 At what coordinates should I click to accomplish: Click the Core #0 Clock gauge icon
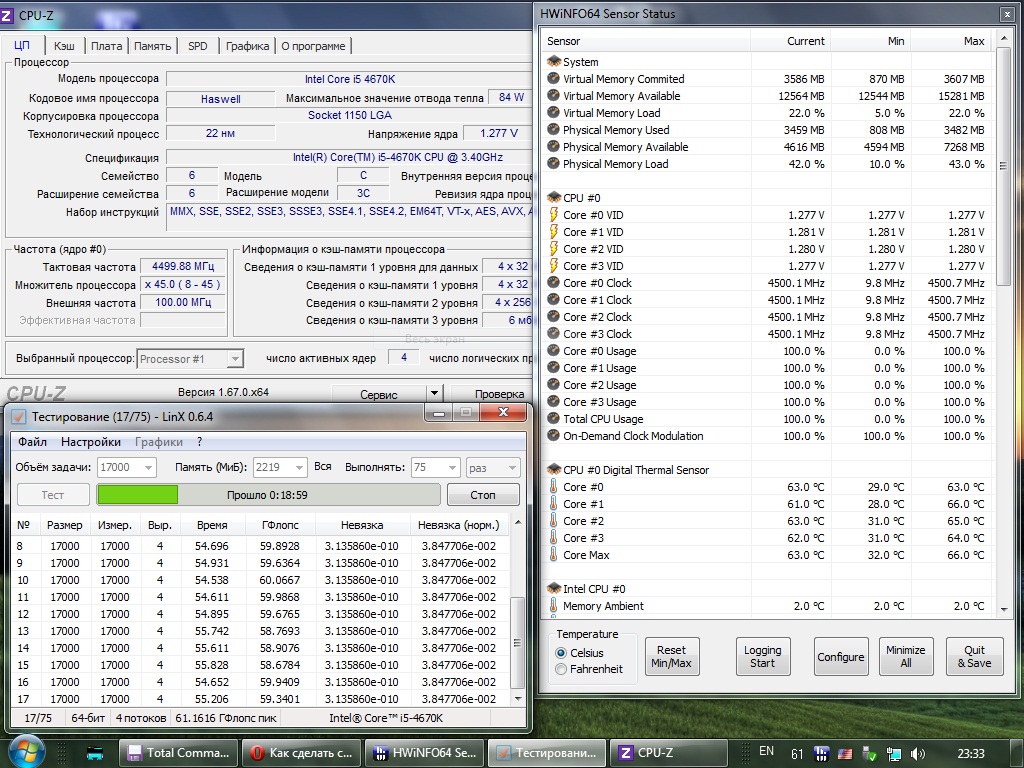tap(554, 283)
